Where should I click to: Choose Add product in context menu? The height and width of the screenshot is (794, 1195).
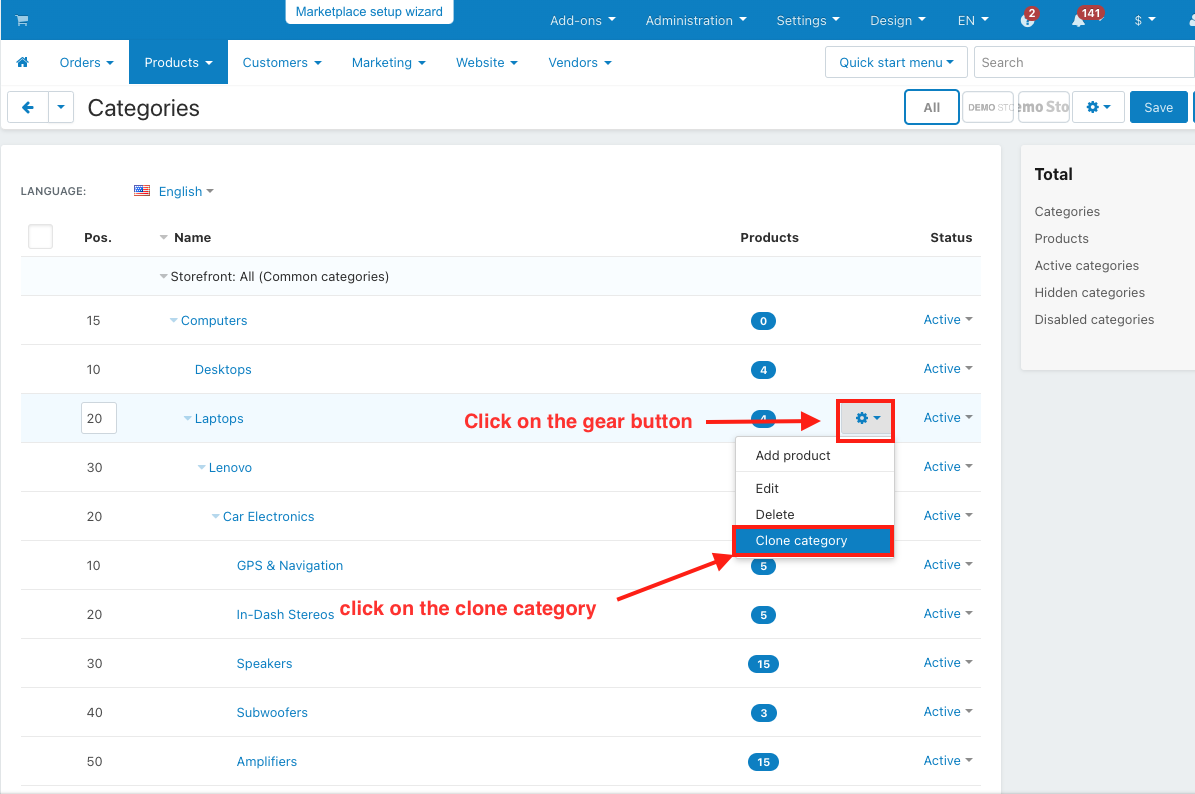(793, 456)
